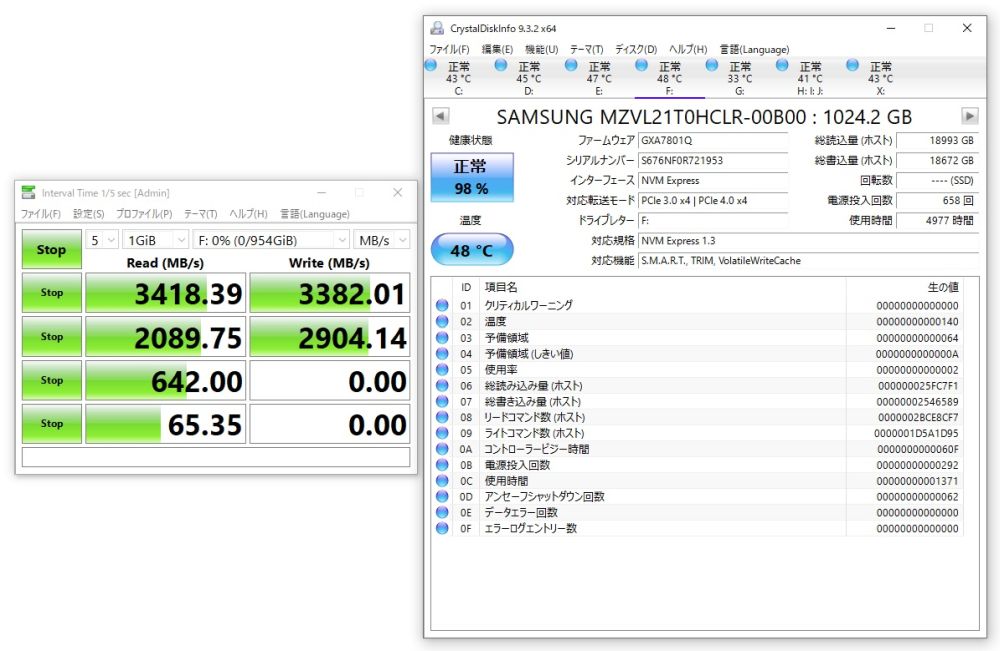The height and width of the screenshot is (651, 1000).
Task: Click the 18993 GB total host reads value
Action: coord(938,140)
